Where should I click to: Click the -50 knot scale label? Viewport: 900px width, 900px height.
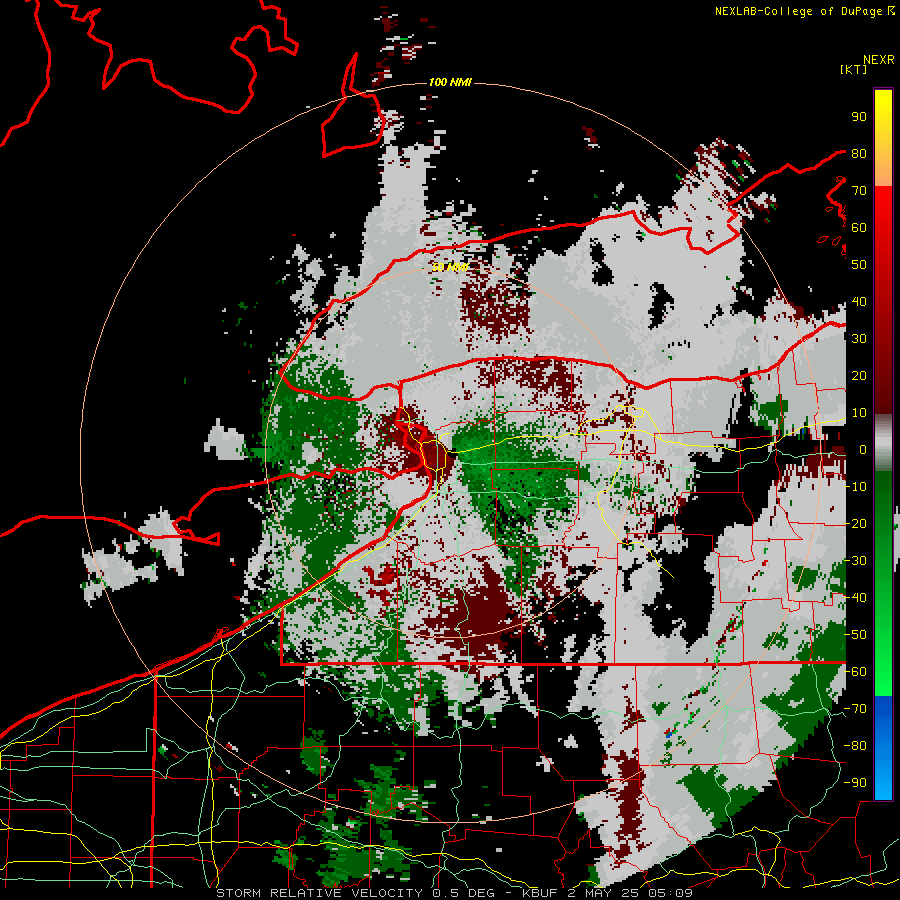(x=856, y=635)
